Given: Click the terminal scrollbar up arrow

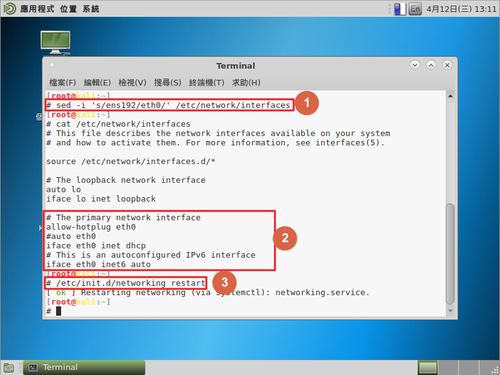Looking at the screenshot, I should 450,96.
